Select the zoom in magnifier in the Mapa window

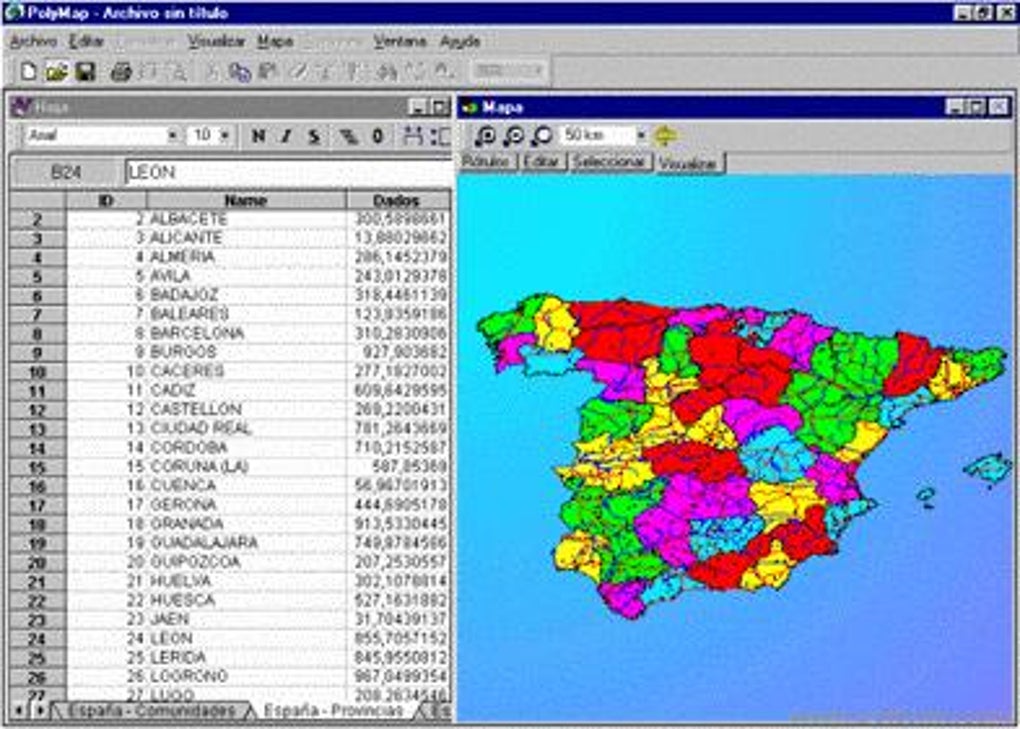486,135
